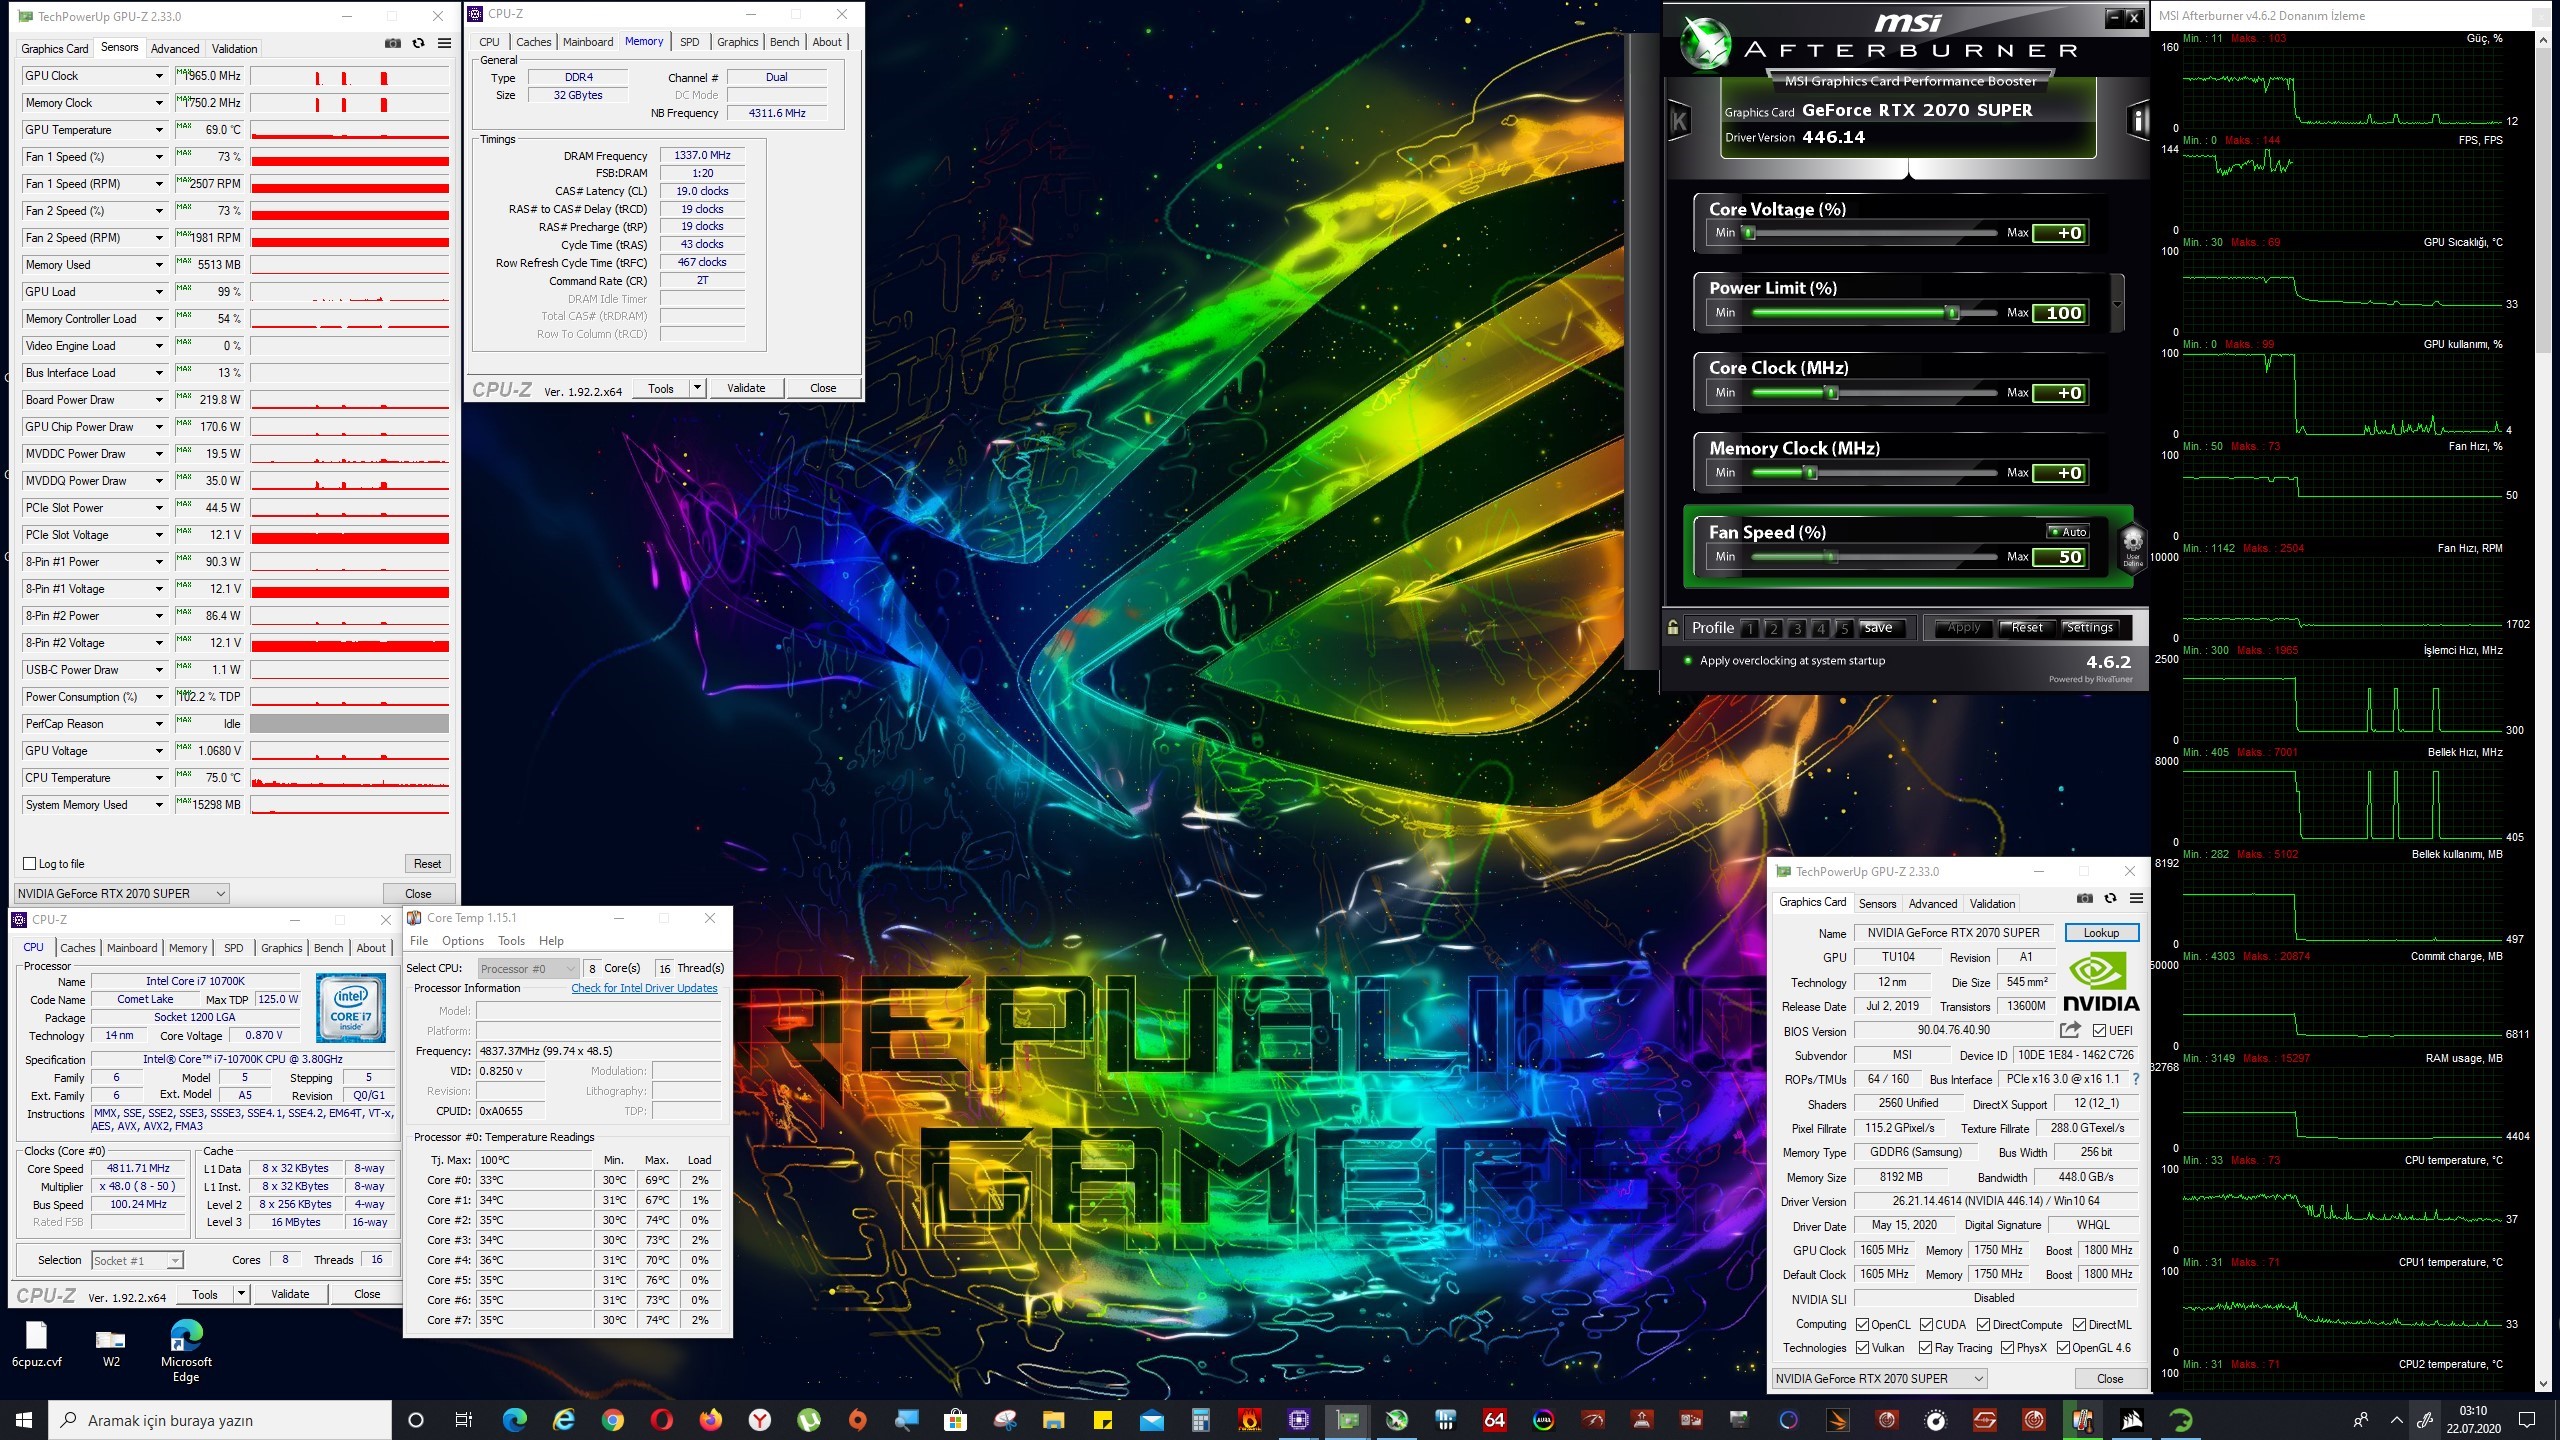Open Mainboard tab in CPU-Z Memory window
The width and height of the screenshot is (2560, 1440).
click(588, 42)
